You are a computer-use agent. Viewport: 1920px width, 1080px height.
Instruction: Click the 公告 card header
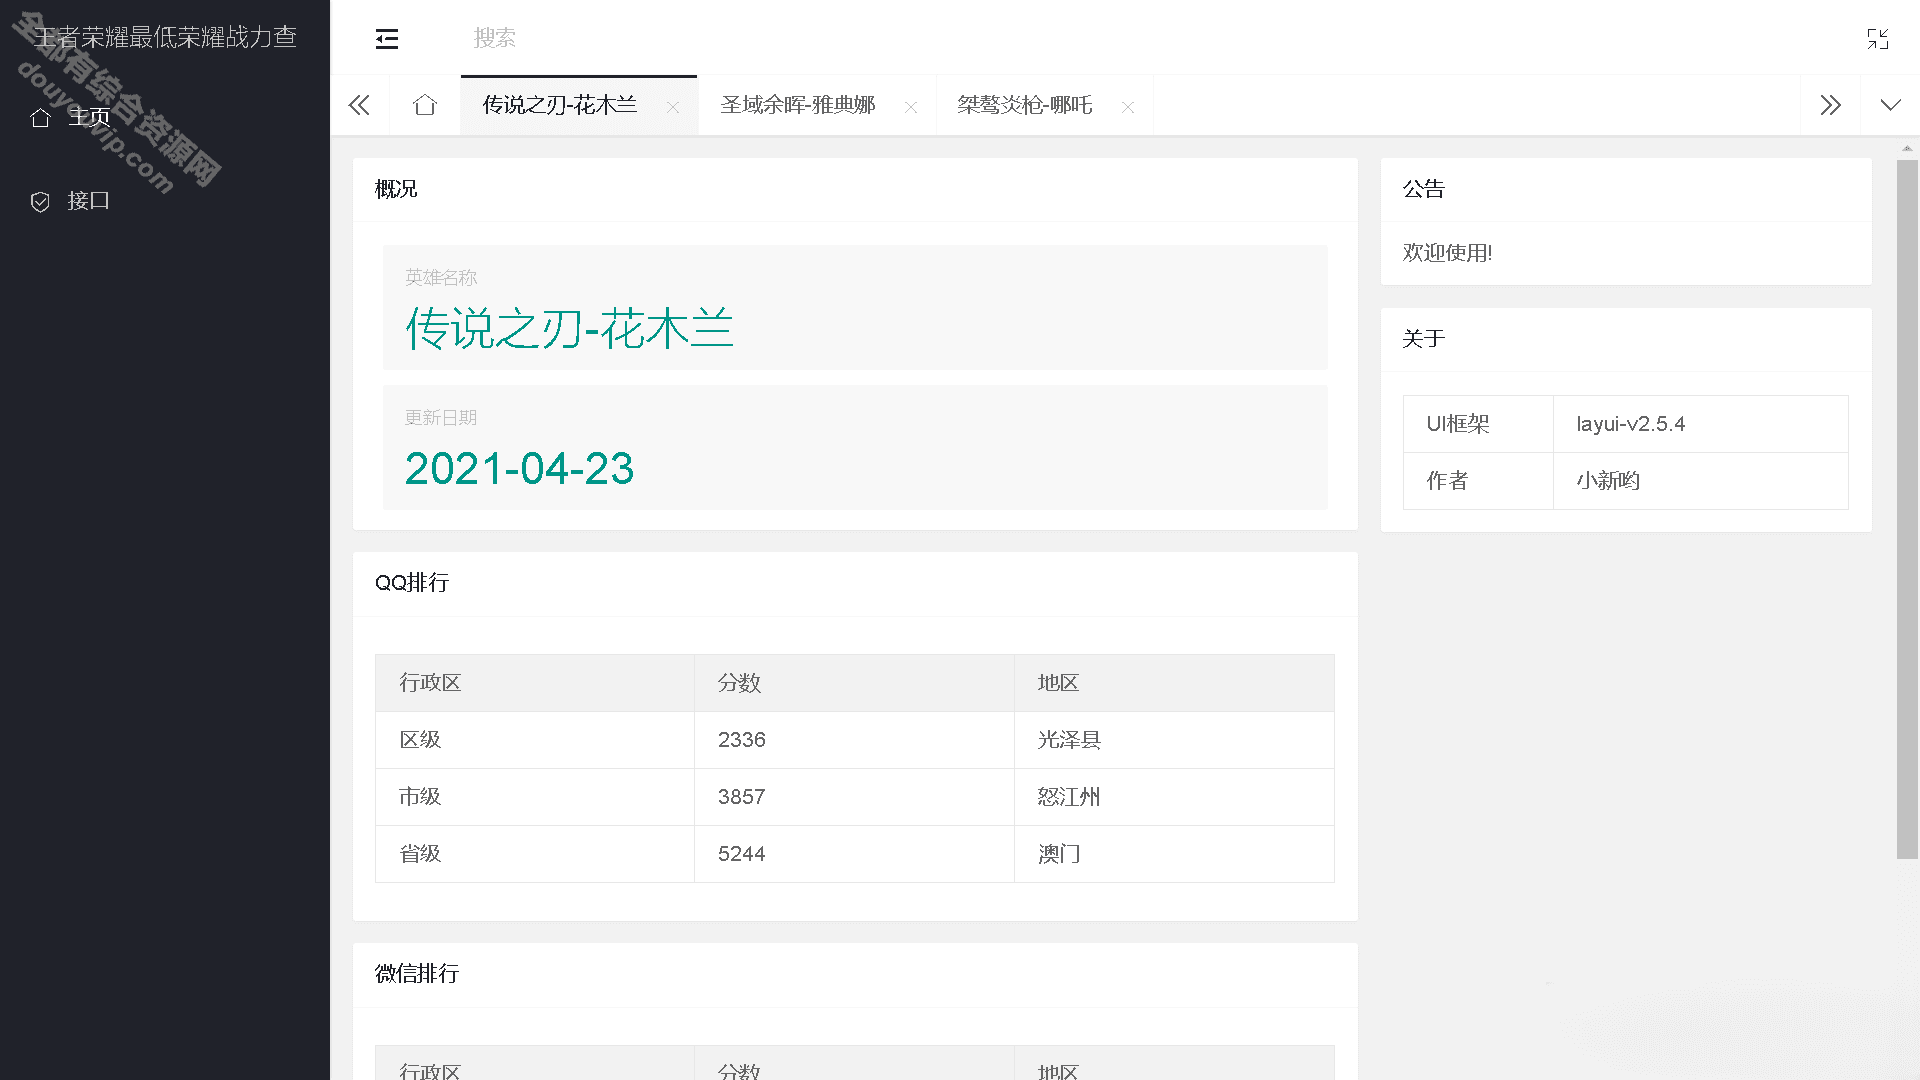click(x=1626, y=189)
